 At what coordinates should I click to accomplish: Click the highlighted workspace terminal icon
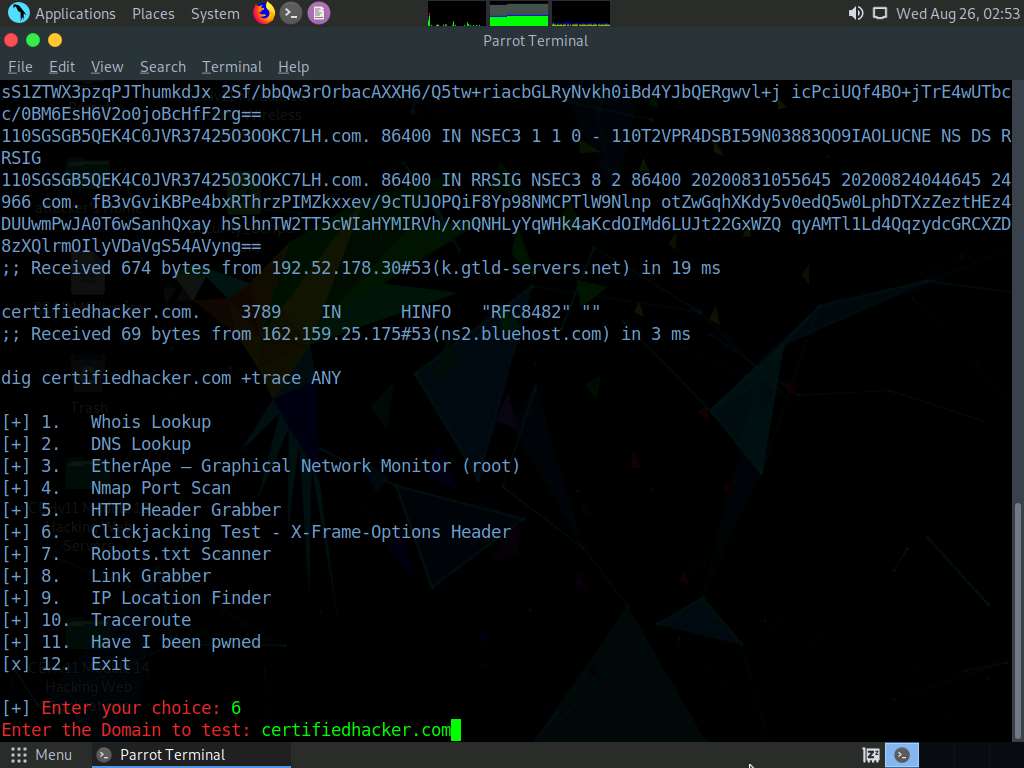(902, 755)
